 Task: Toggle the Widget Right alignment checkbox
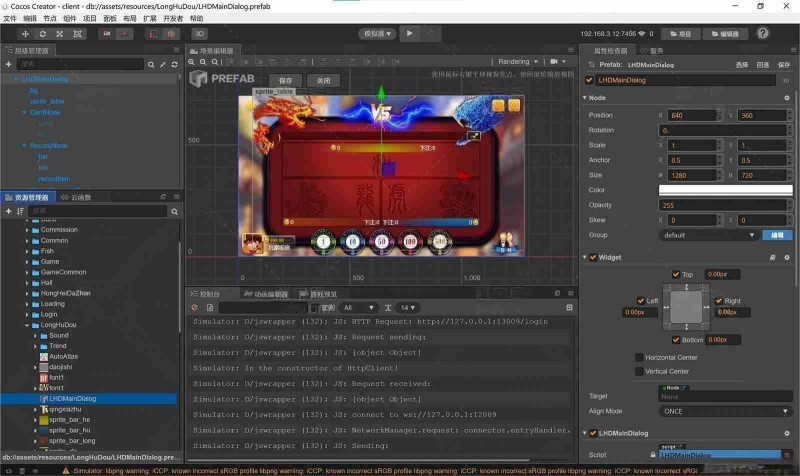[719, 301]
